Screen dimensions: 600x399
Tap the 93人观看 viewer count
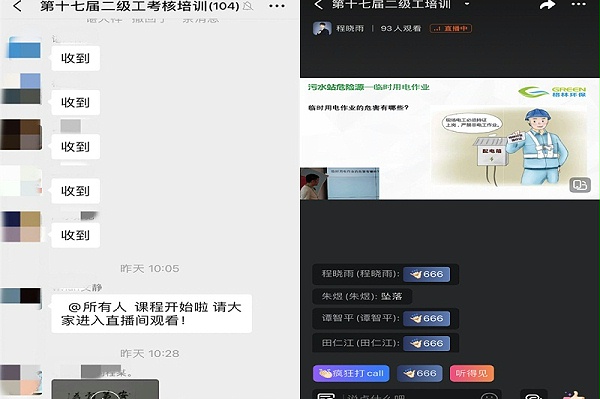tap(401, 28)
